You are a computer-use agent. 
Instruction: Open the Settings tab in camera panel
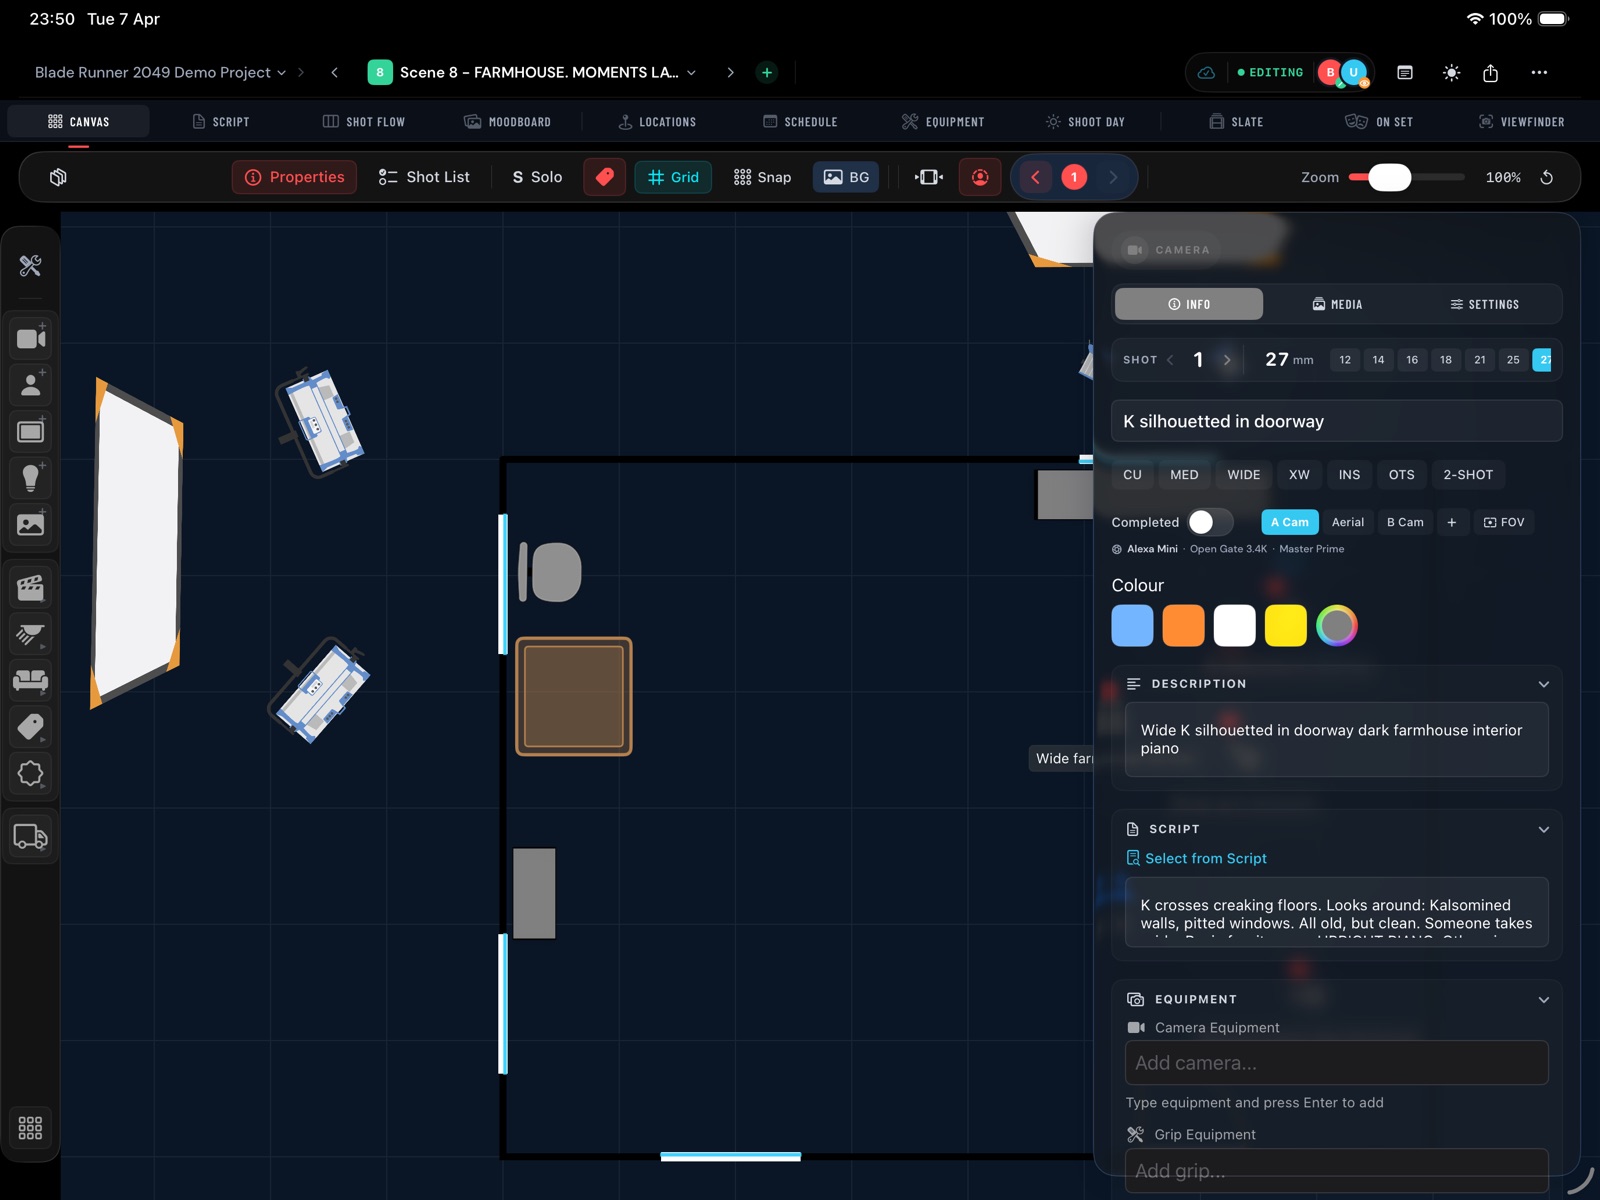[x=1484, y=304]
